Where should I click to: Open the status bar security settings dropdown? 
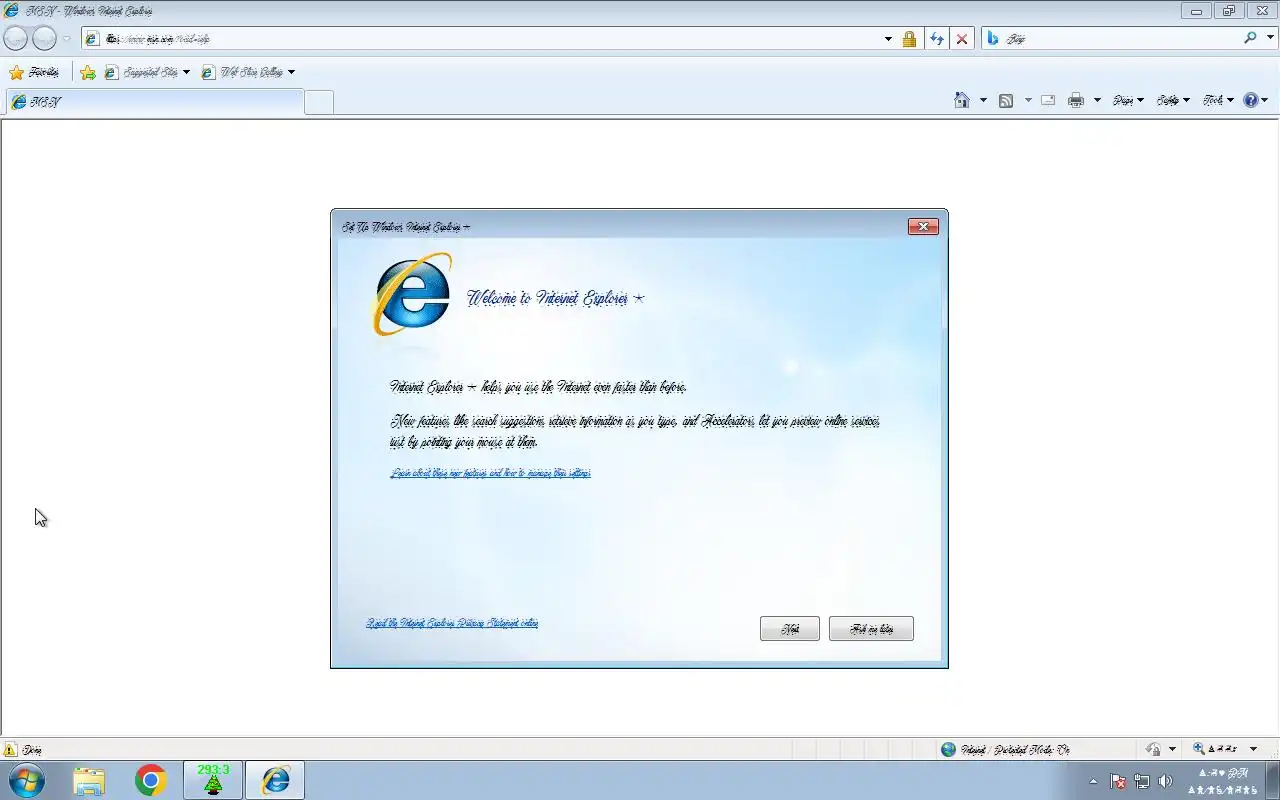(1172, 749)
